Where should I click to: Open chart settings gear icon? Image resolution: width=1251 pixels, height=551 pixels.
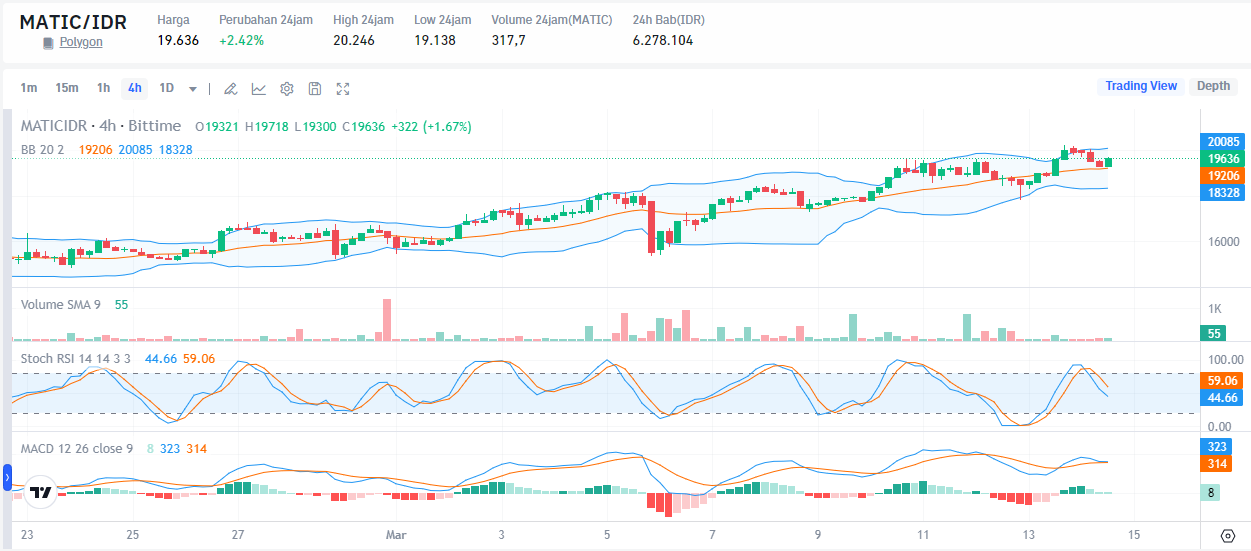tap(287, 88)
